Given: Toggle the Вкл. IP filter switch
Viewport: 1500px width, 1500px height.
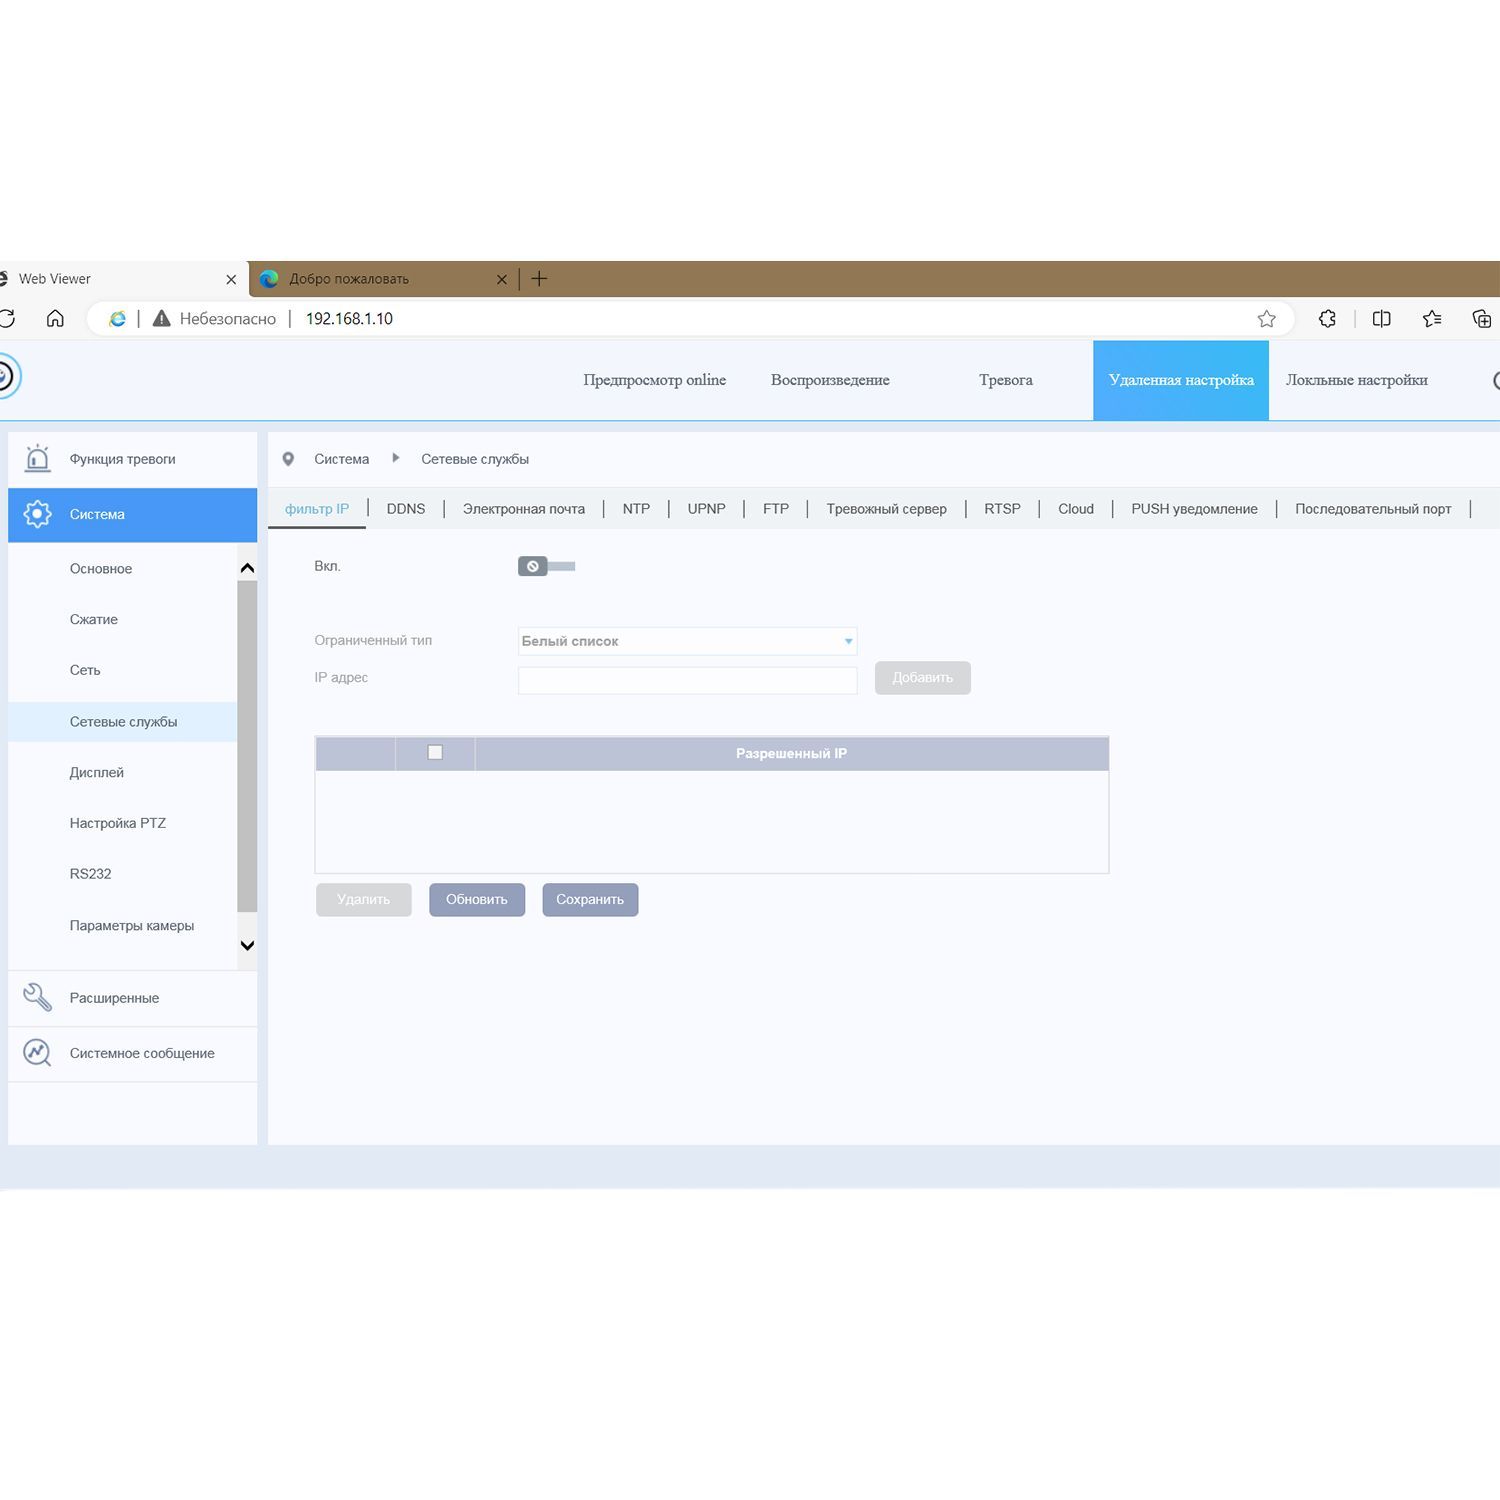Looking at the screenshot, I should click(546, 566).
